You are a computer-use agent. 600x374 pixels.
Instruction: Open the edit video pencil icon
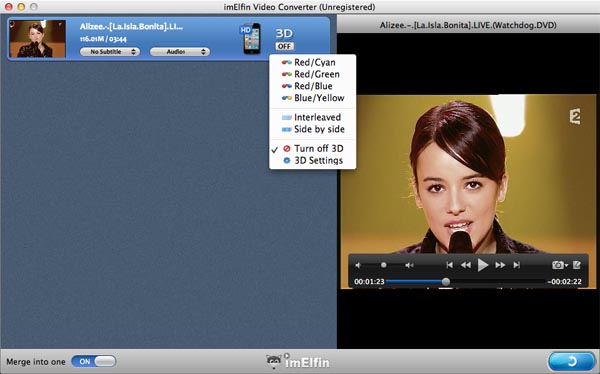tap(577, 265)
